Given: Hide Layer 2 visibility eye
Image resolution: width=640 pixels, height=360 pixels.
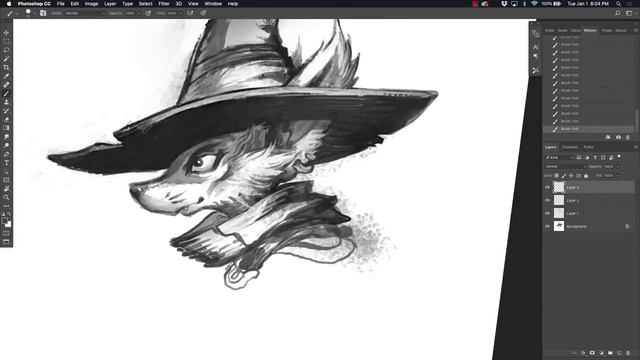Looking at the screenshot, I should tap(548, 200).
